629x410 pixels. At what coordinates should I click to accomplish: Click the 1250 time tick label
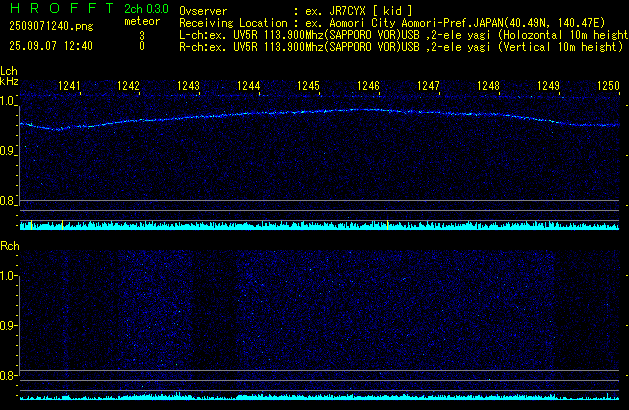(609, 86)
